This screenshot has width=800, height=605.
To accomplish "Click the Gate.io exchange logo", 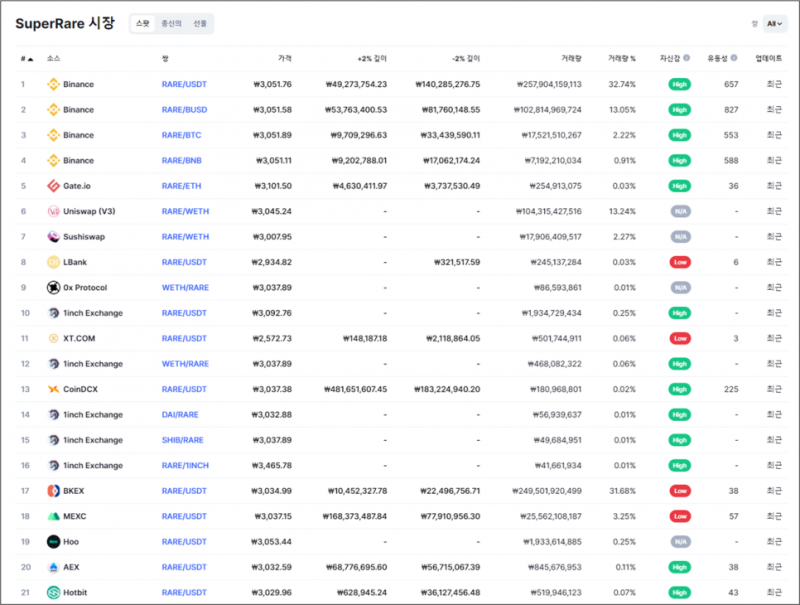I will coord(53,186).
